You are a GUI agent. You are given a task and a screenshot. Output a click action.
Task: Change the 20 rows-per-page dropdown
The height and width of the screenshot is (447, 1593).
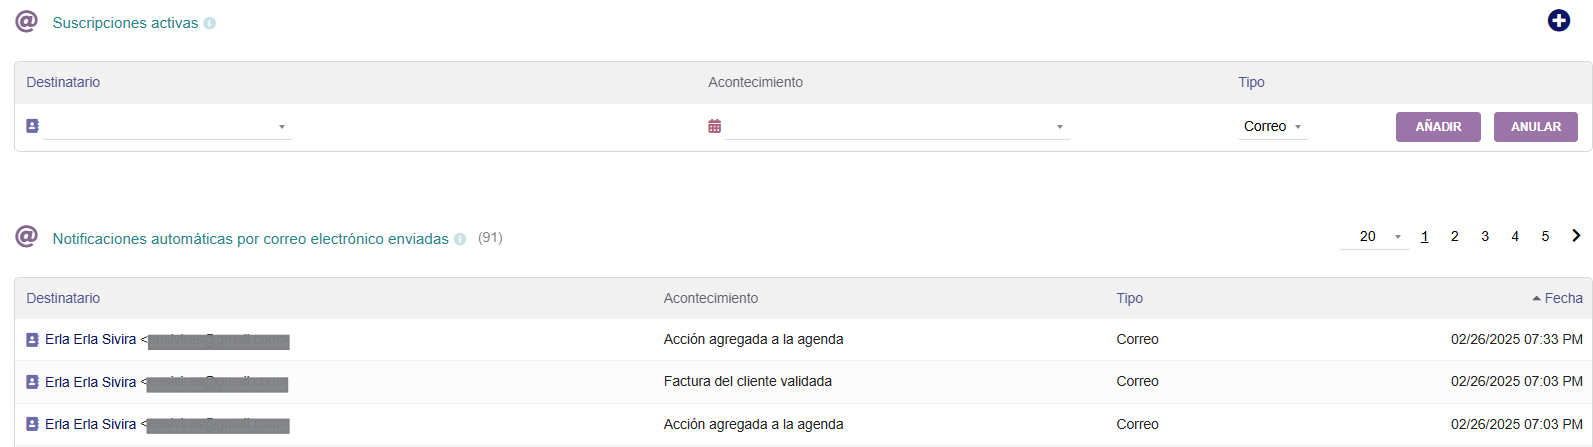pos(1373,237)
